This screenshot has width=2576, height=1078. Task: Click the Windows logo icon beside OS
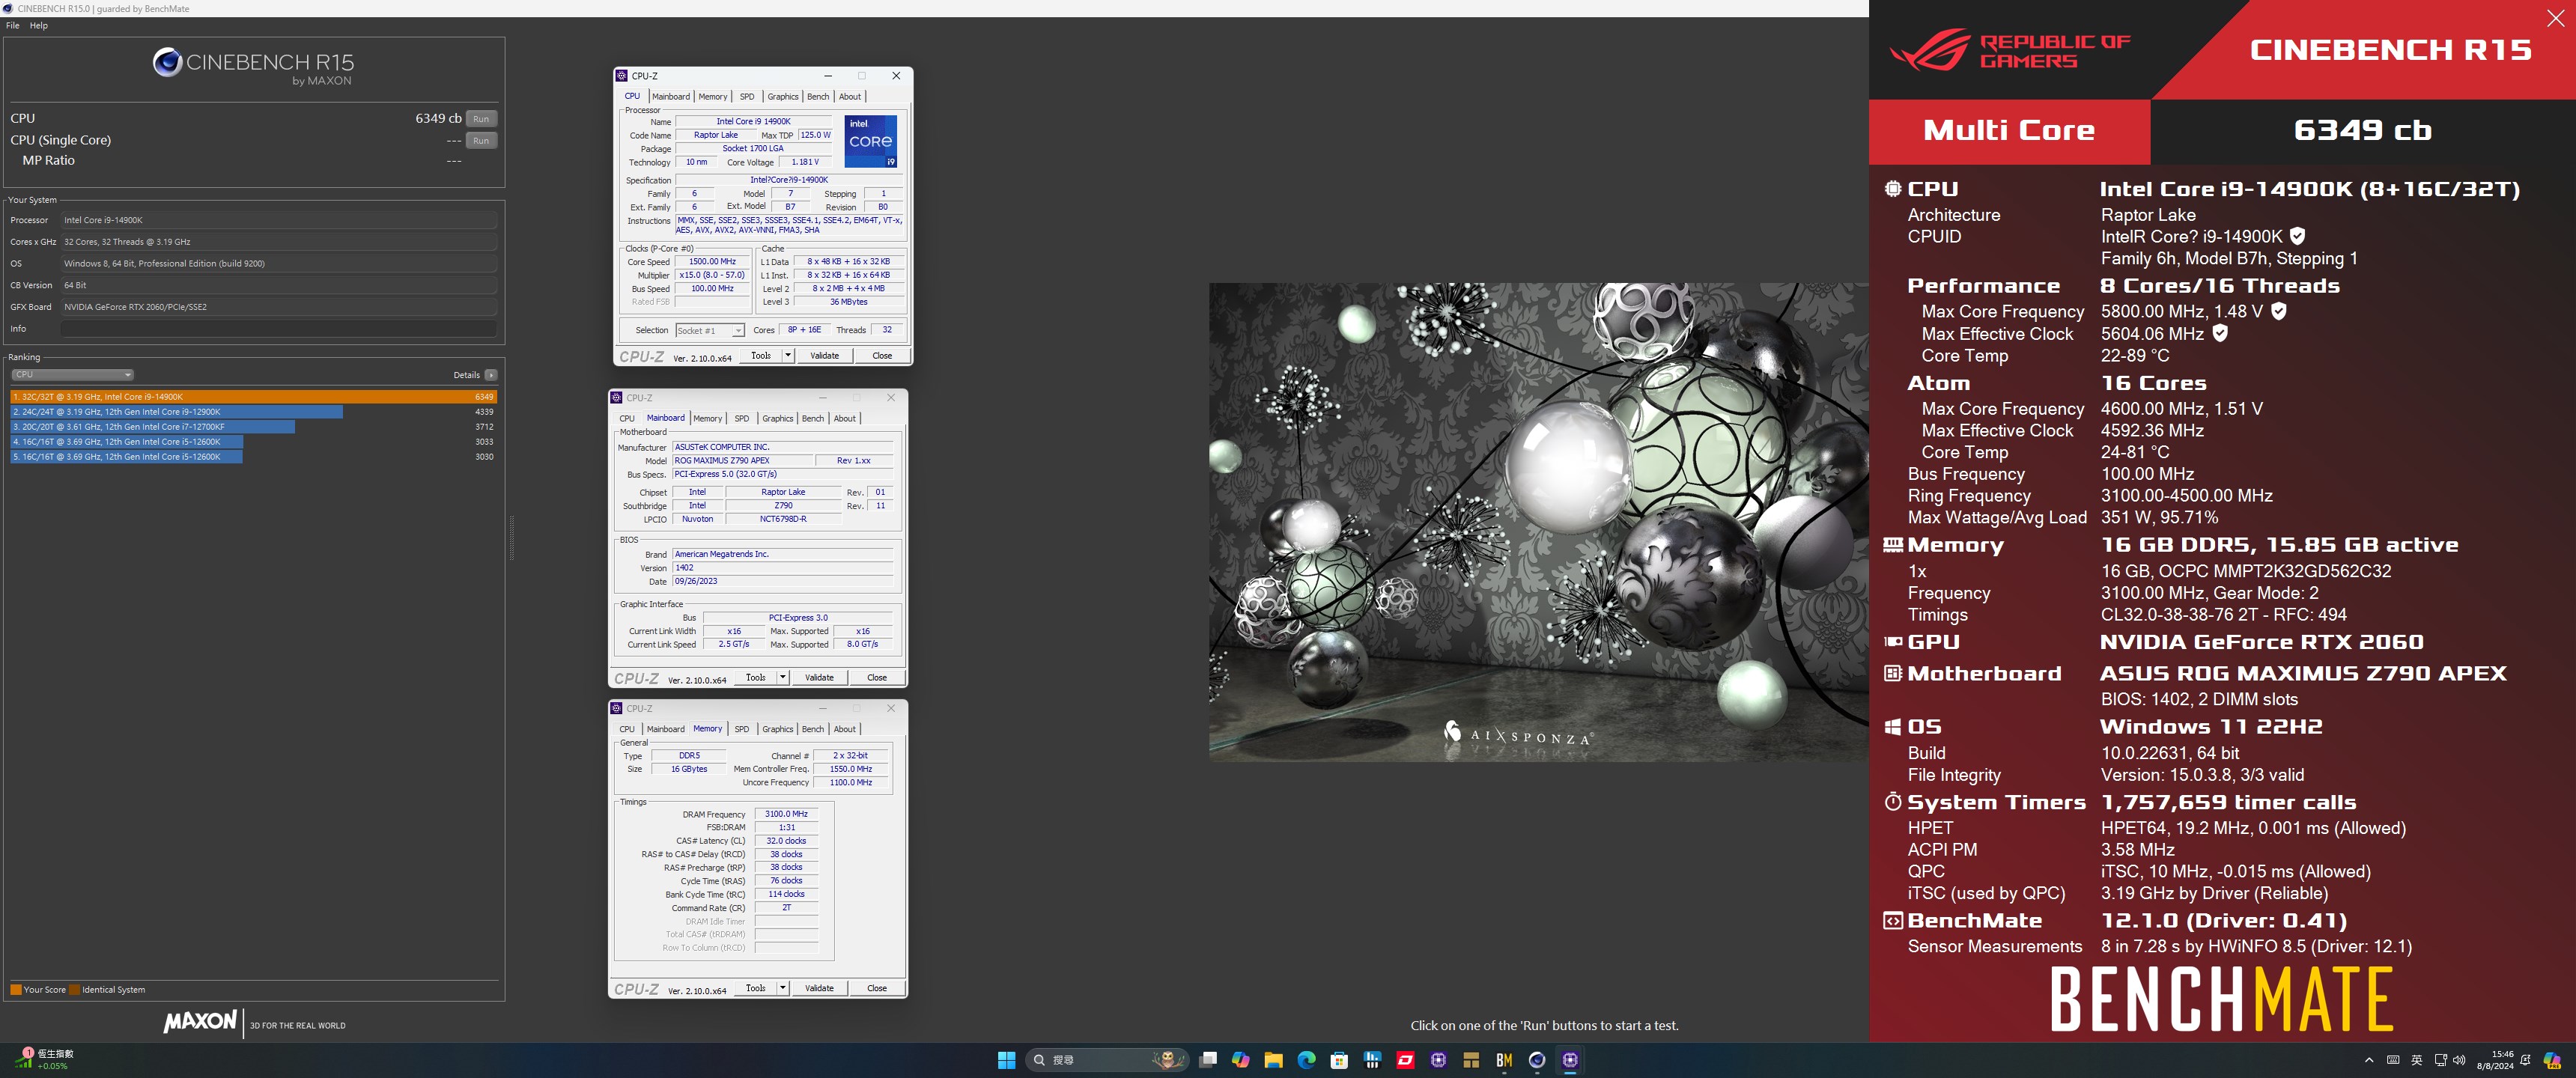point(1892,726)
